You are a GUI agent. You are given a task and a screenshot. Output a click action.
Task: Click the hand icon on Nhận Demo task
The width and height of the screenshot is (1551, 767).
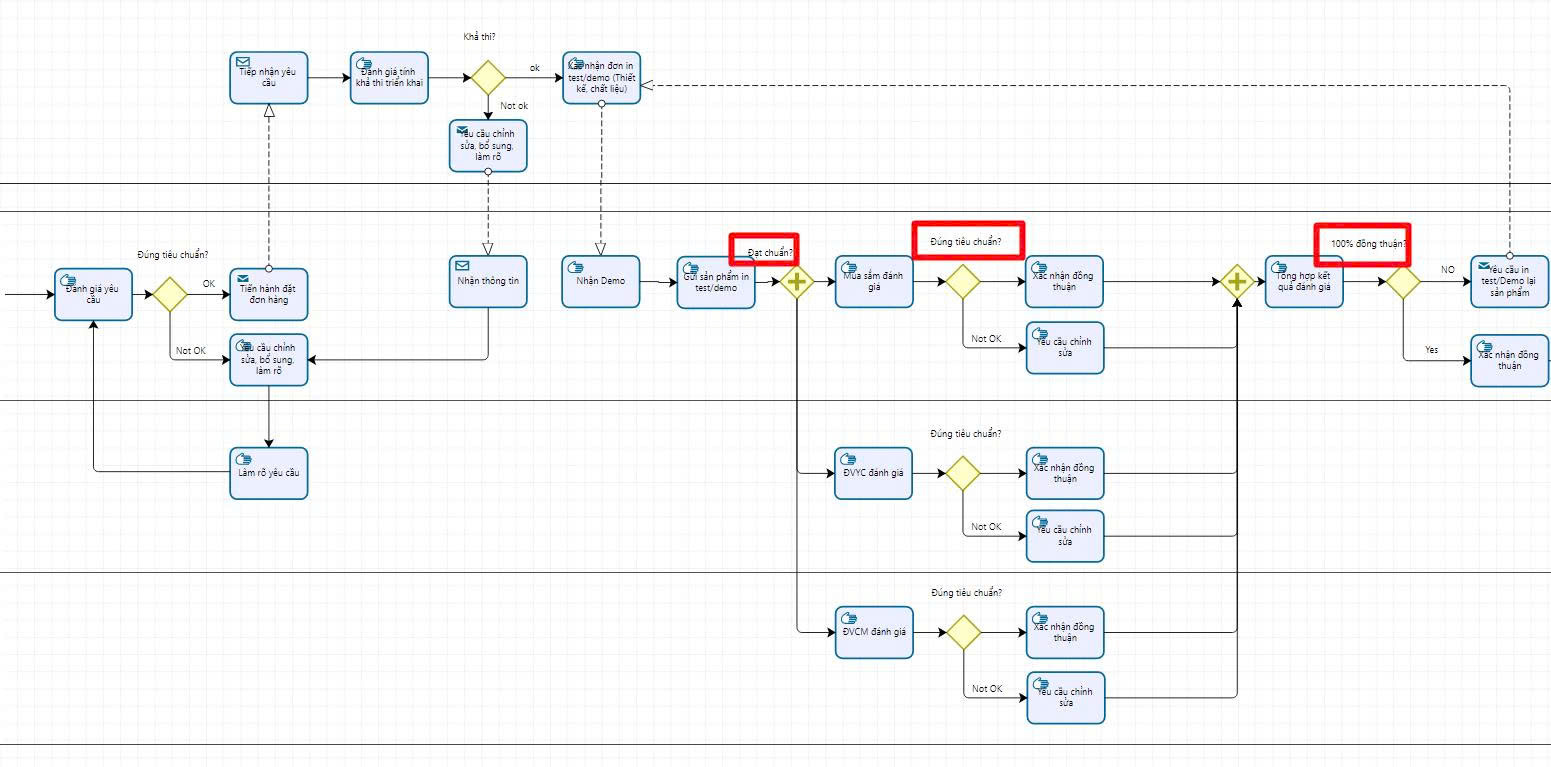[576, 266]
